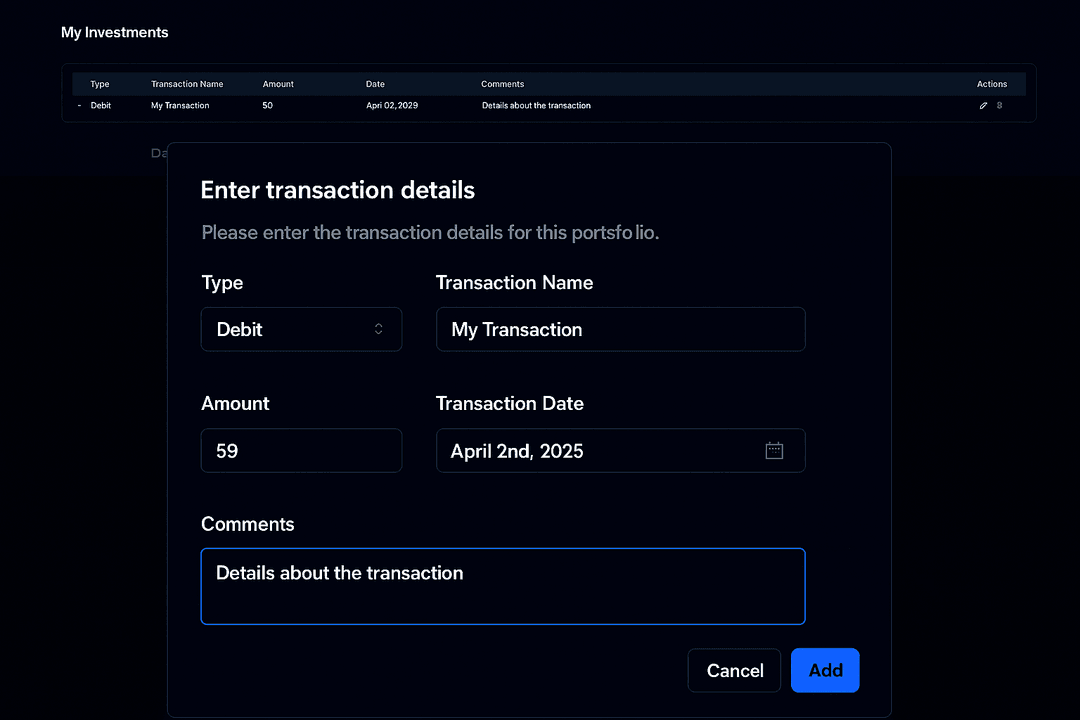
Task: Click the Type column header
Action: [x=100, y=84]
